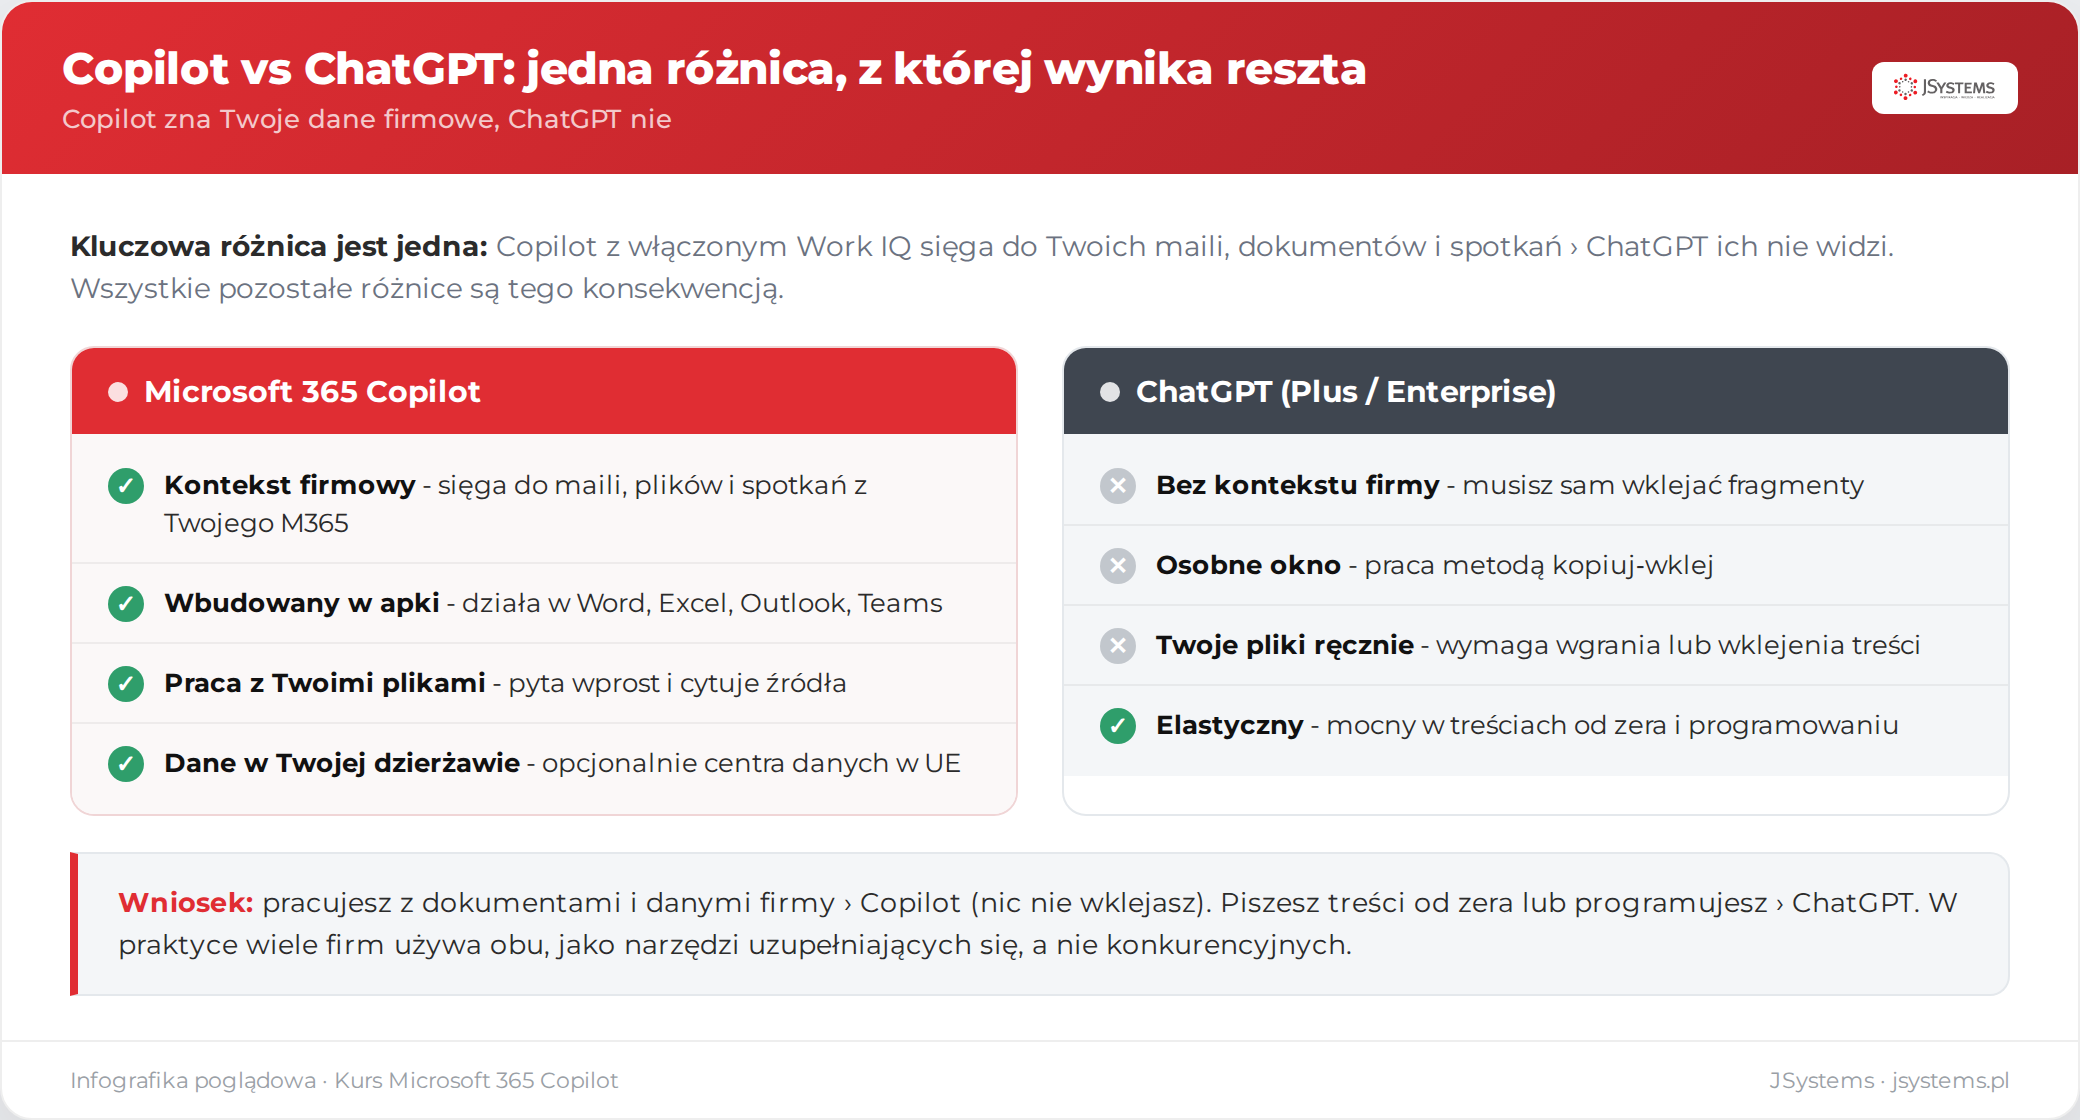The image size is (2080, 1120).
Task: Click green checkmark beside Wbudowany w apki
Action: tap(126, 604)
